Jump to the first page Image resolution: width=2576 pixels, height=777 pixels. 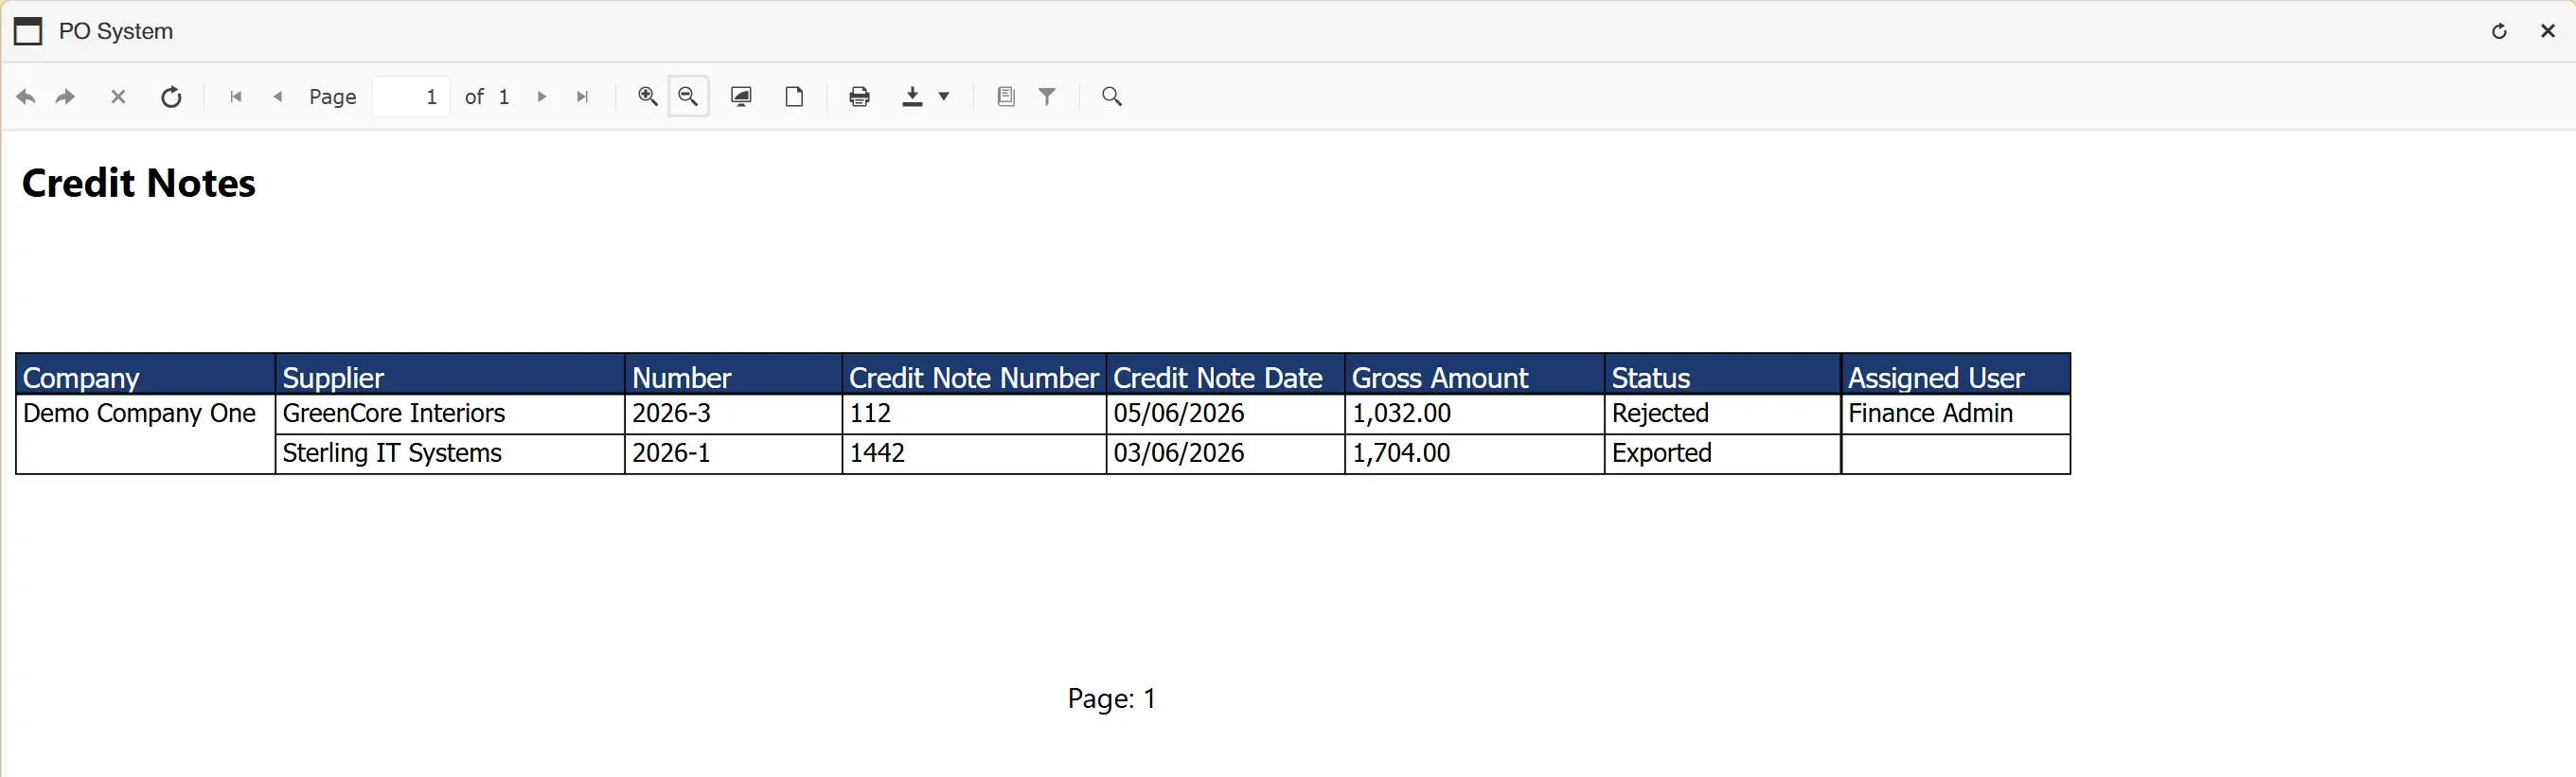coord(236,97)
